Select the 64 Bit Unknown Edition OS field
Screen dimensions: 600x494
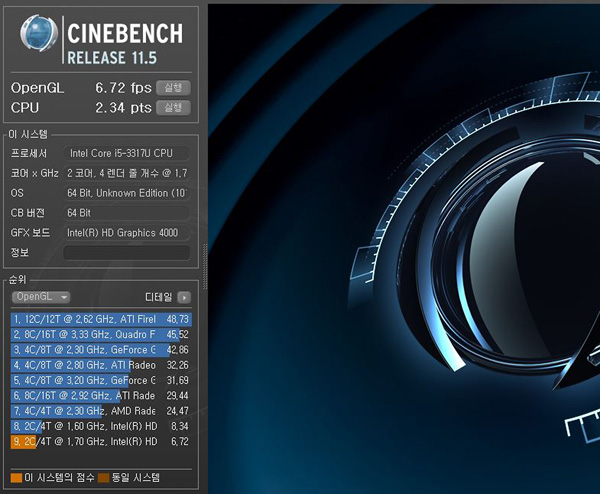pyautogui.click(x=127, y=193)
